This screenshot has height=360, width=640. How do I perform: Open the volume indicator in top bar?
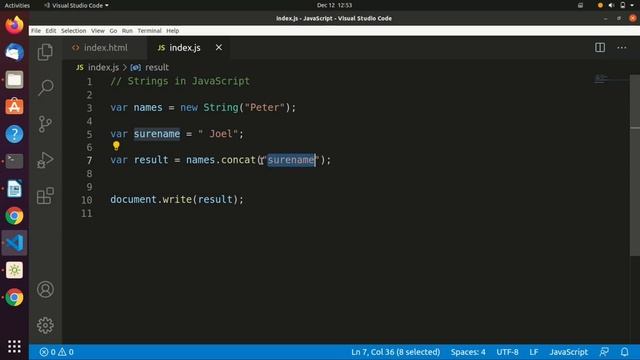pos(611,5)
